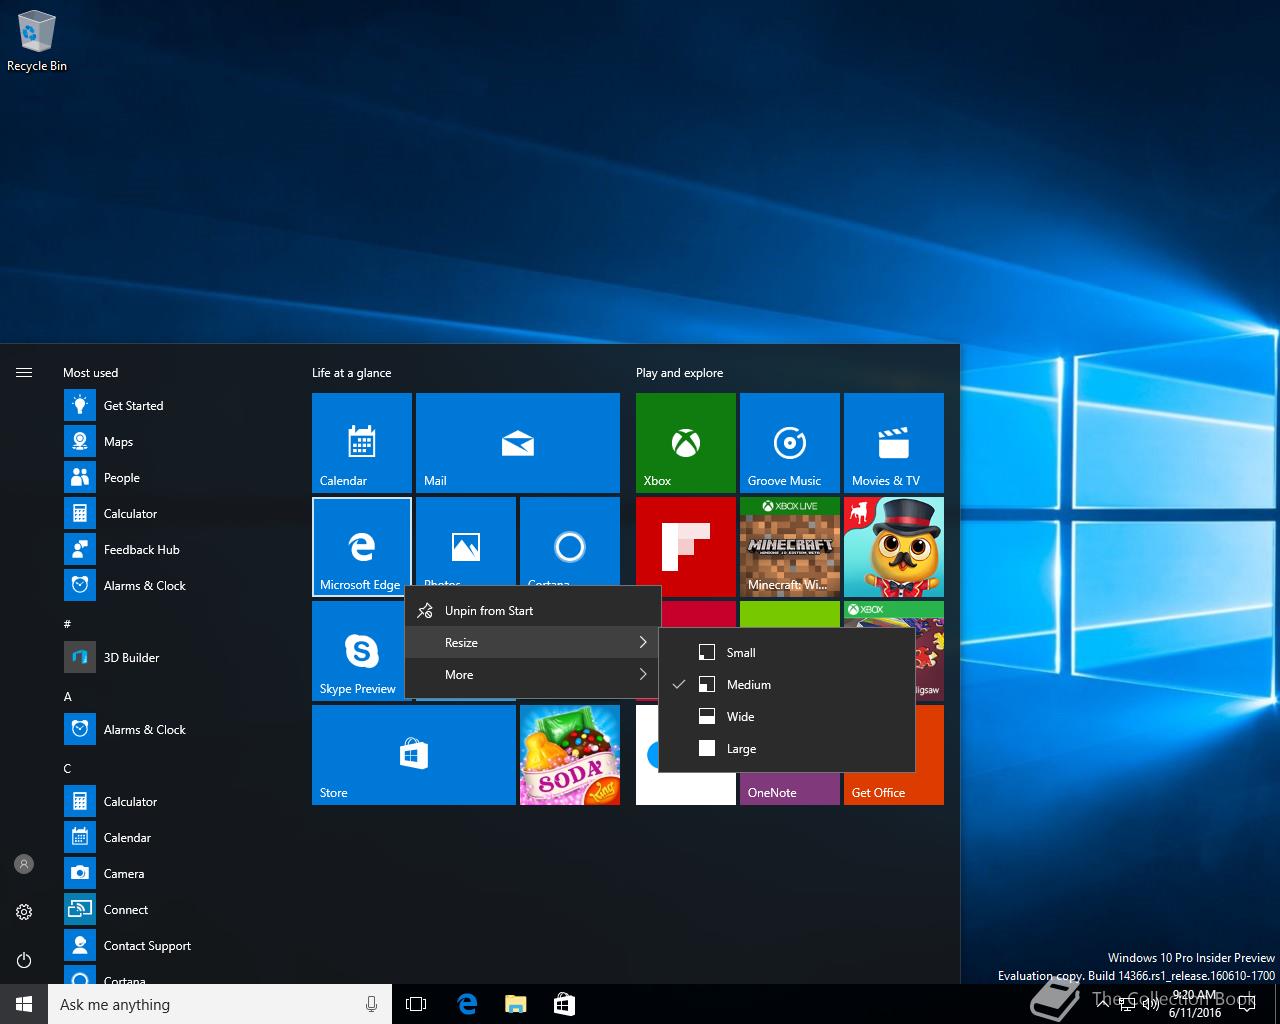1280x1024 pixels.
Task: Expand the Resize submenu
Action: (533, 642)
